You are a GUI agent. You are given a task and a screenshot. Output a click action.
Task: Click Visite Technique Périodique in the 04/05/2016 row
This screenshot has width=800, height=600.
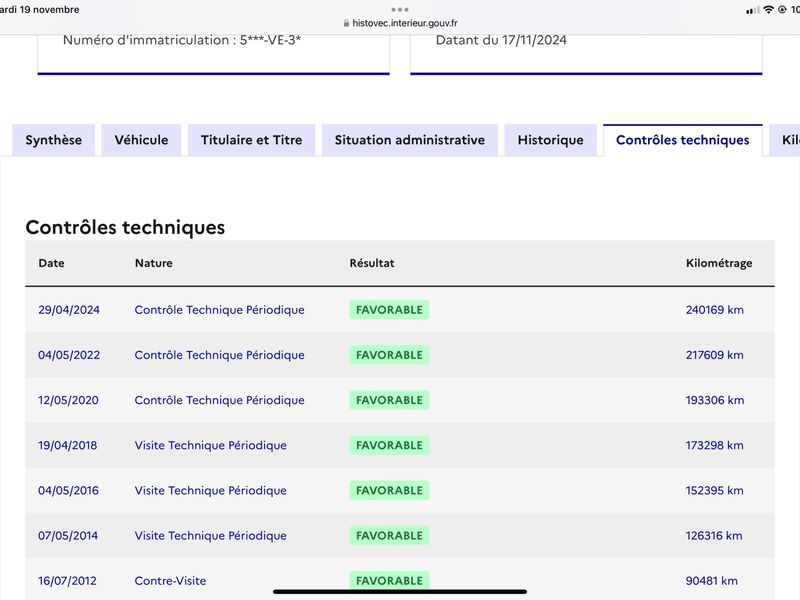coord(211,490)
